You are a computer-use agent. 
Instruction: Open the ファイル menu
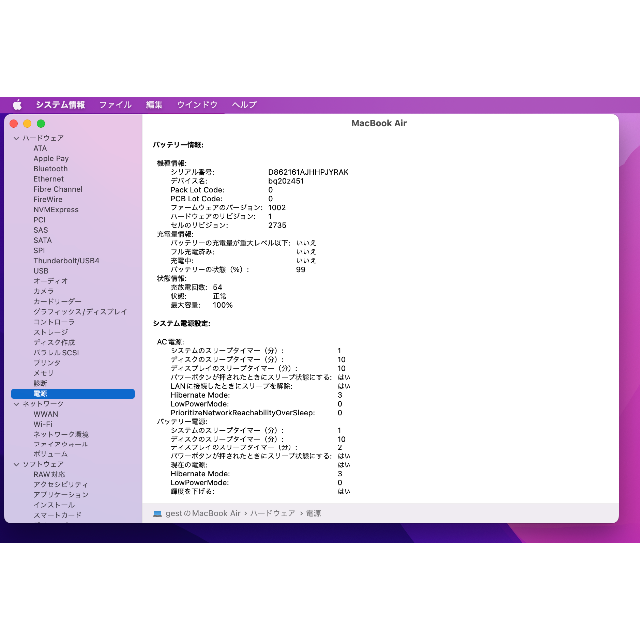click(x=116, y=105)
